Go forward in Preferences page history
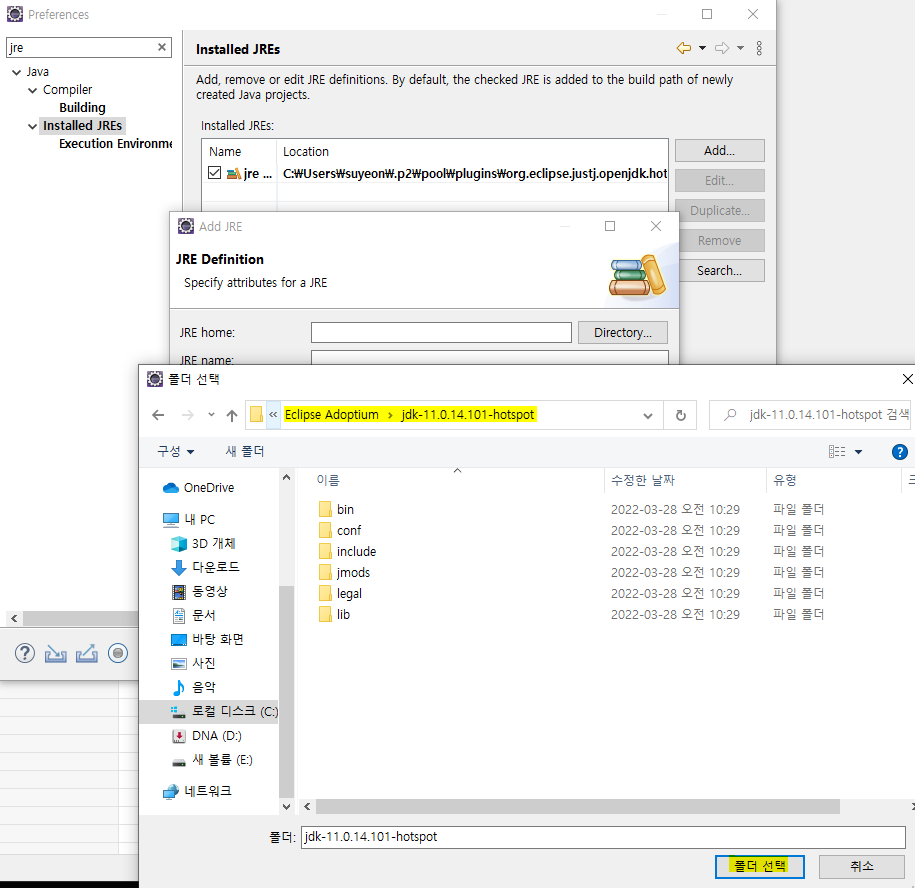915x888 pixels. (x=722, y=48)
